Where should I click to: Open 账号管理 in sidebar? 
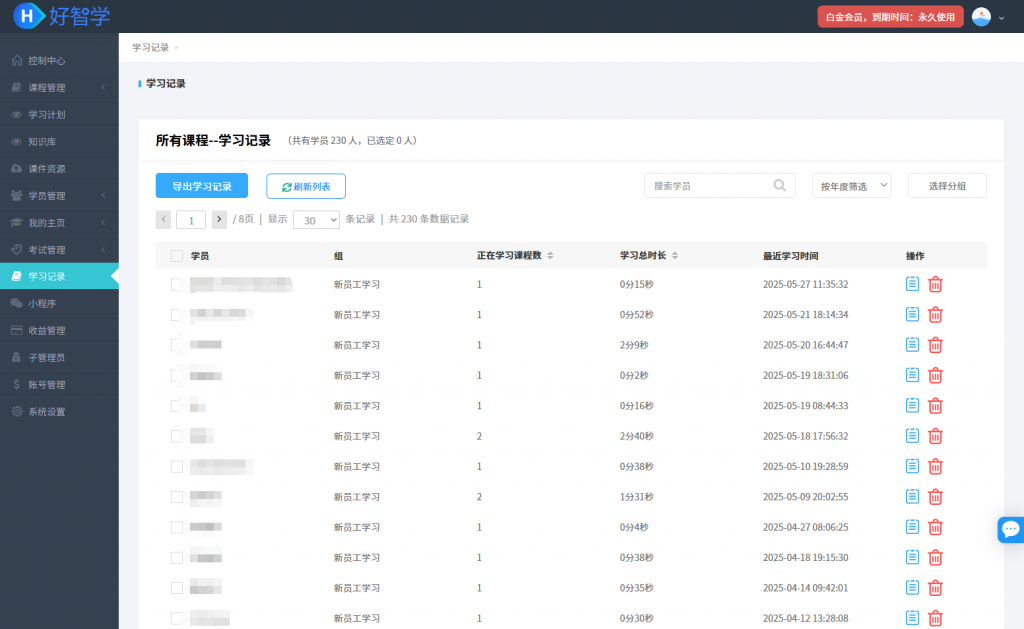coord(59,385)
